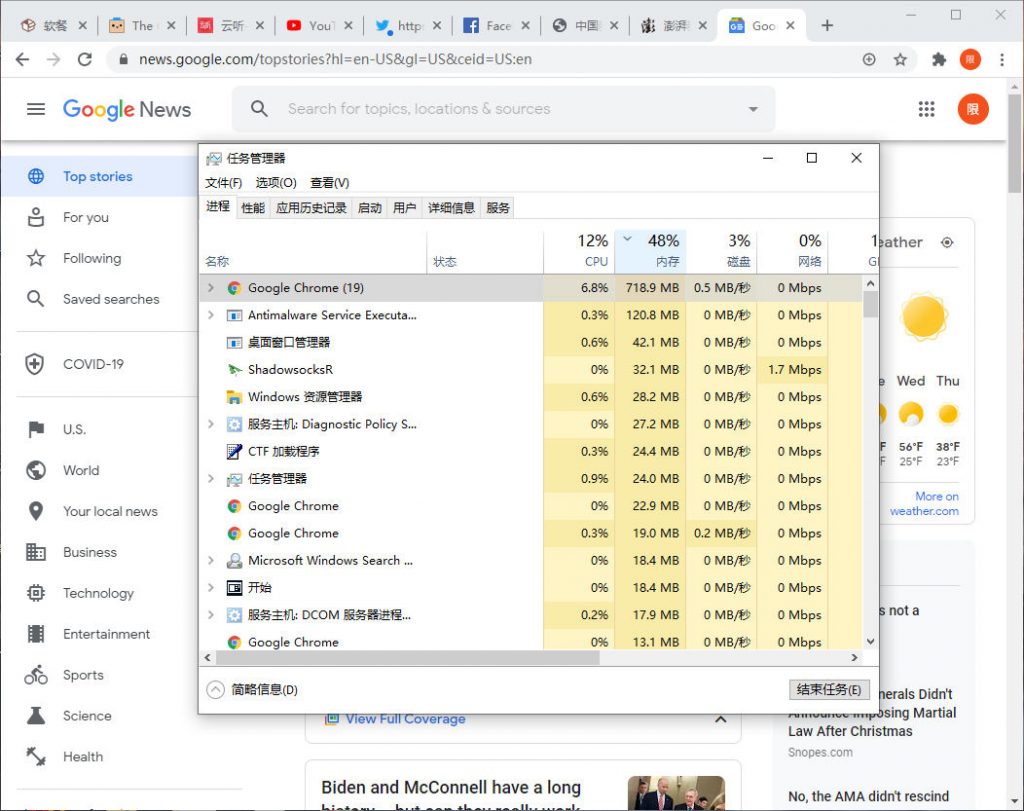Select the Science flask icon in the sidebar
Screen dimensions: 1024x811
coord(34,716)
